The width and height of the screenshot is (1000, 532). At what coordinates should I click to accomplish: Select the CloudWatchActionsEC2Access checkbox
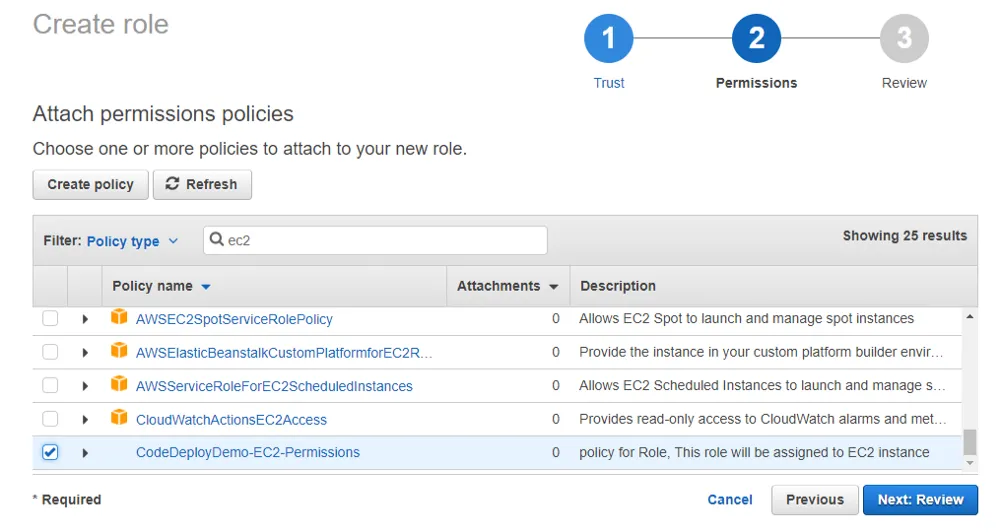pyautogui.click(x=50, y=419)
